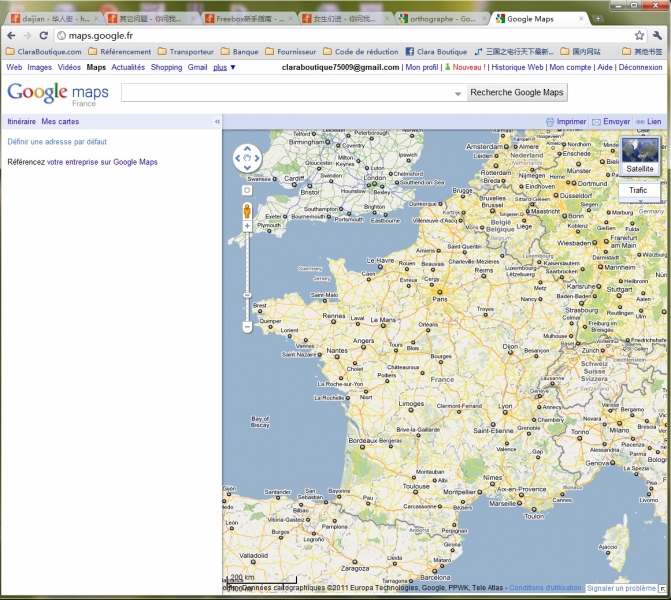Viewport: 671px width, 600px height.
Task: Collapse the left side panel
Action: pyautogui.click(x=217, y=122)
